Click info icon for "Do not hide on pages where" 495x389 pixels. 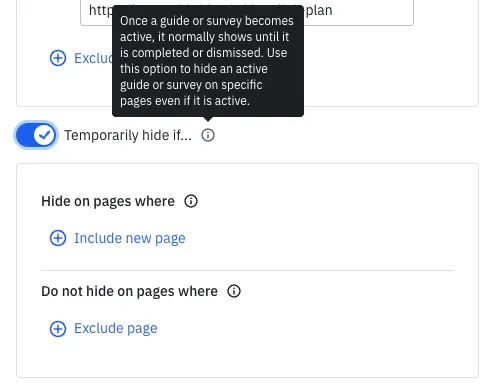[x=234, y=291]
